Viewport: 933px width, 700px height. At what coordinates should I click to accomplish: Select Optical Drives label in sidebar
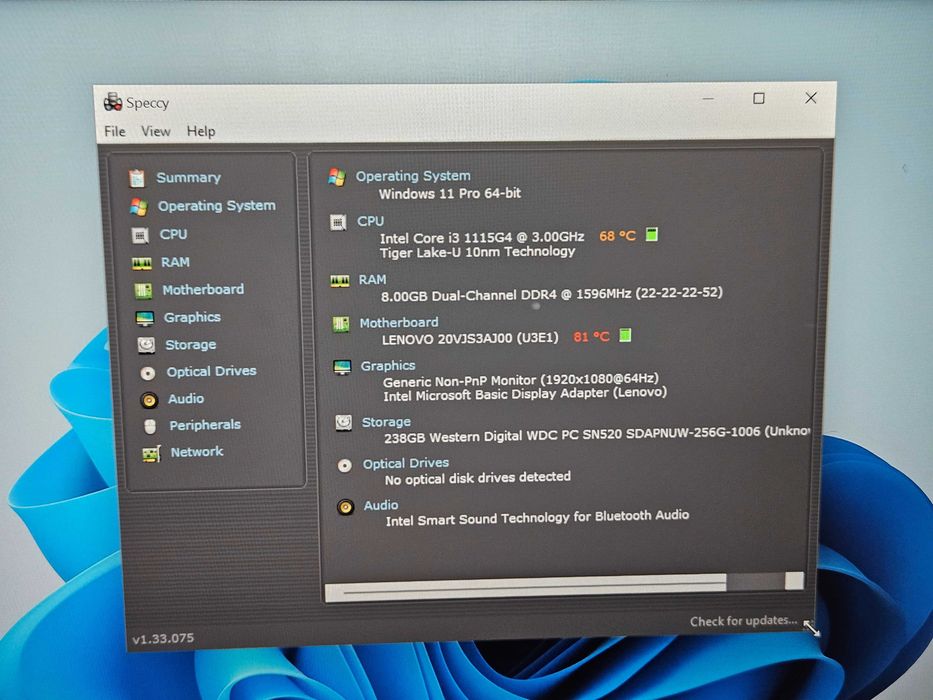(x=211, y=371)
